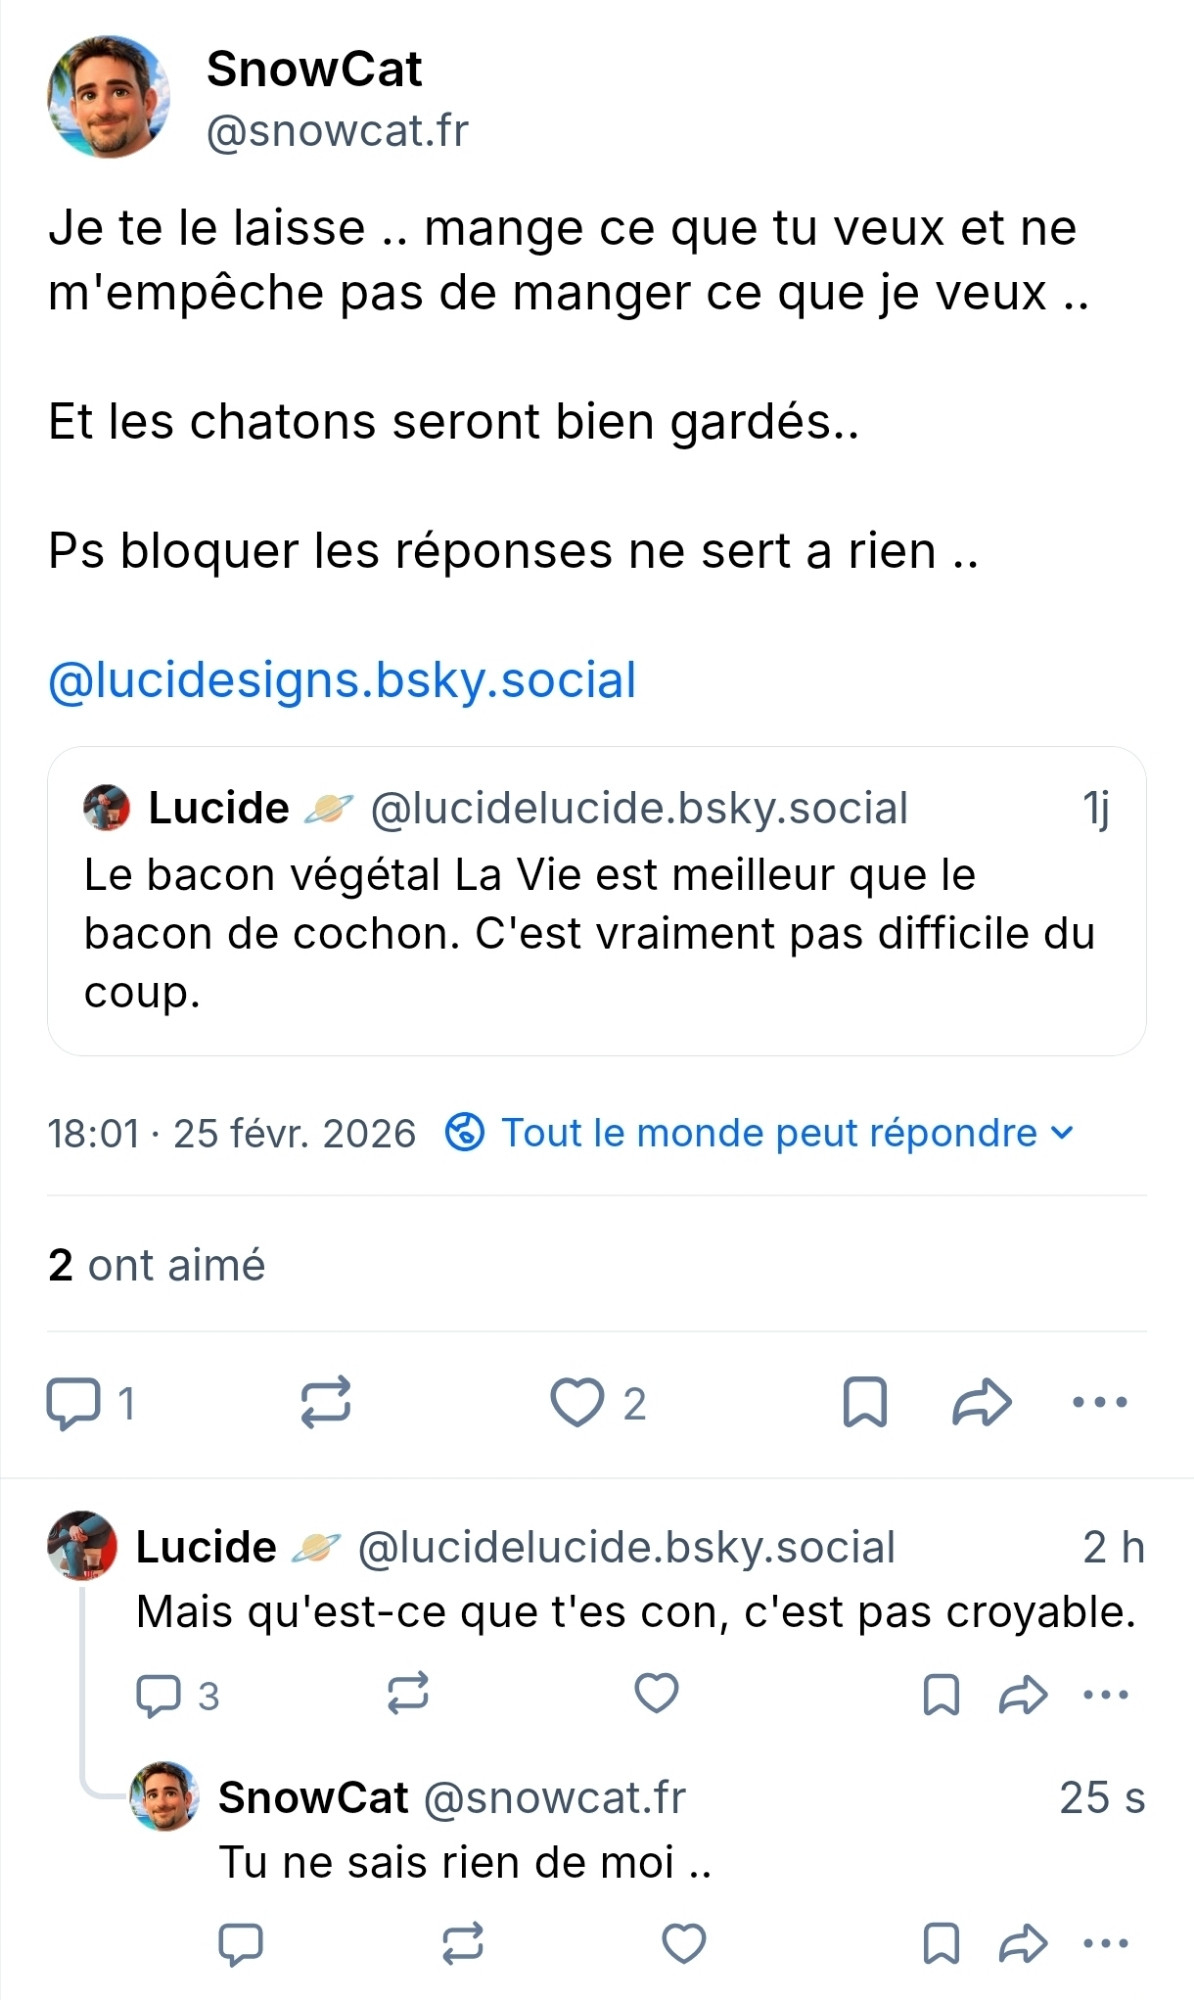
Task: Bookmark SnowCat's main post
Action: [x=865, y=1402]
